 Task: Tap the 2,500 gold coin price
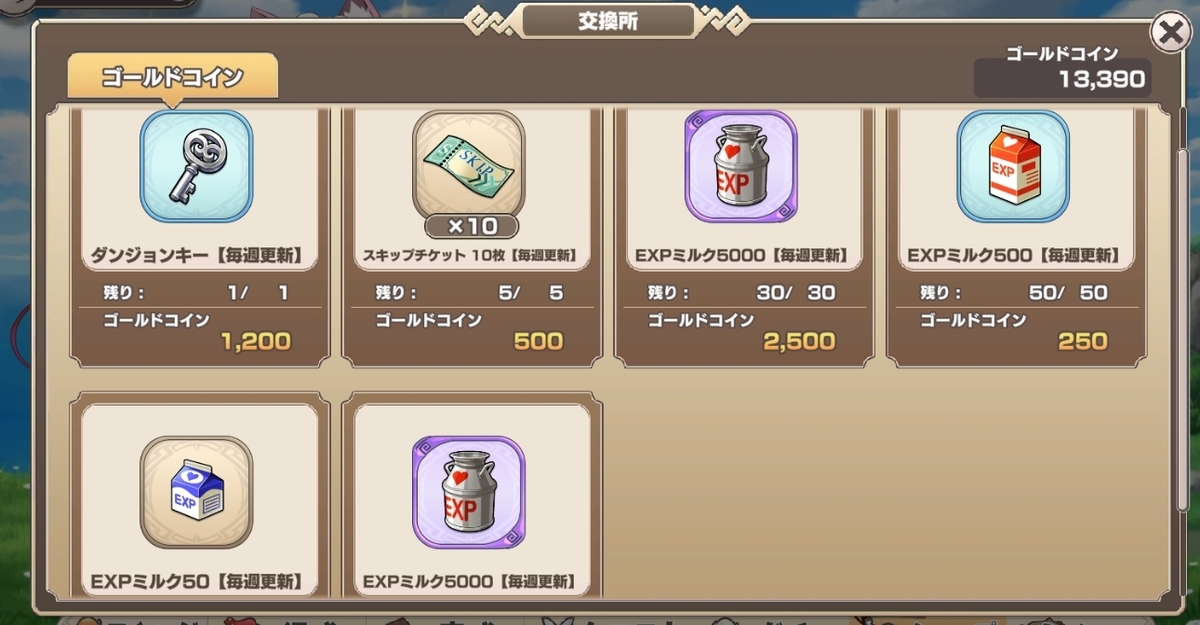[799, 341]
